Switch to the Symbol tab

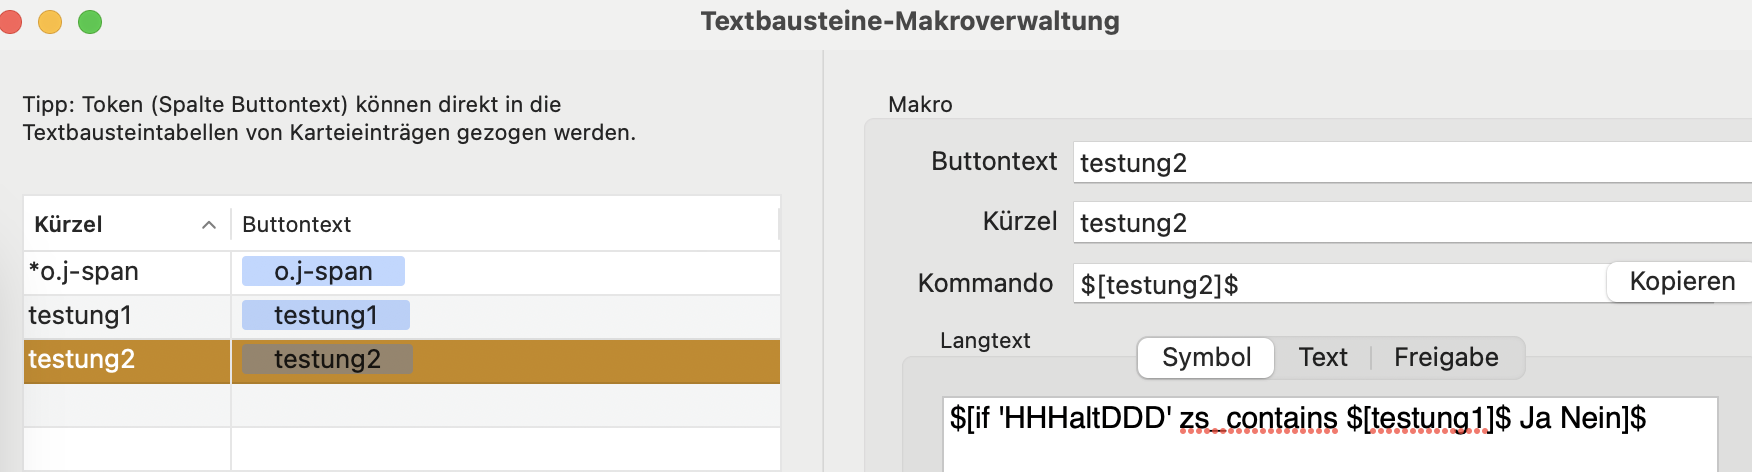[1206, 358]
